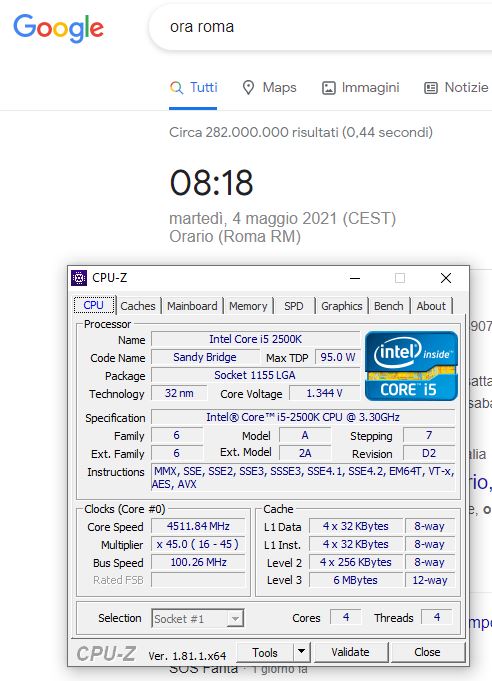Click the Multiplier value 'x 45.0 ( 16 - 45 )'

click(x=198, y=544)
